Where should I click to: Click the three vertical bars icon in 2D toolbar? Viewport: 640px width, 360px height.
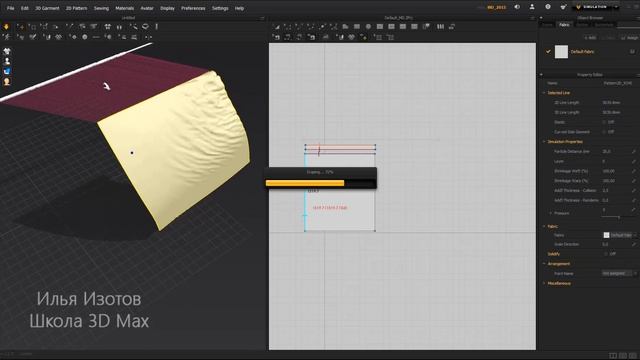point(440,27)
